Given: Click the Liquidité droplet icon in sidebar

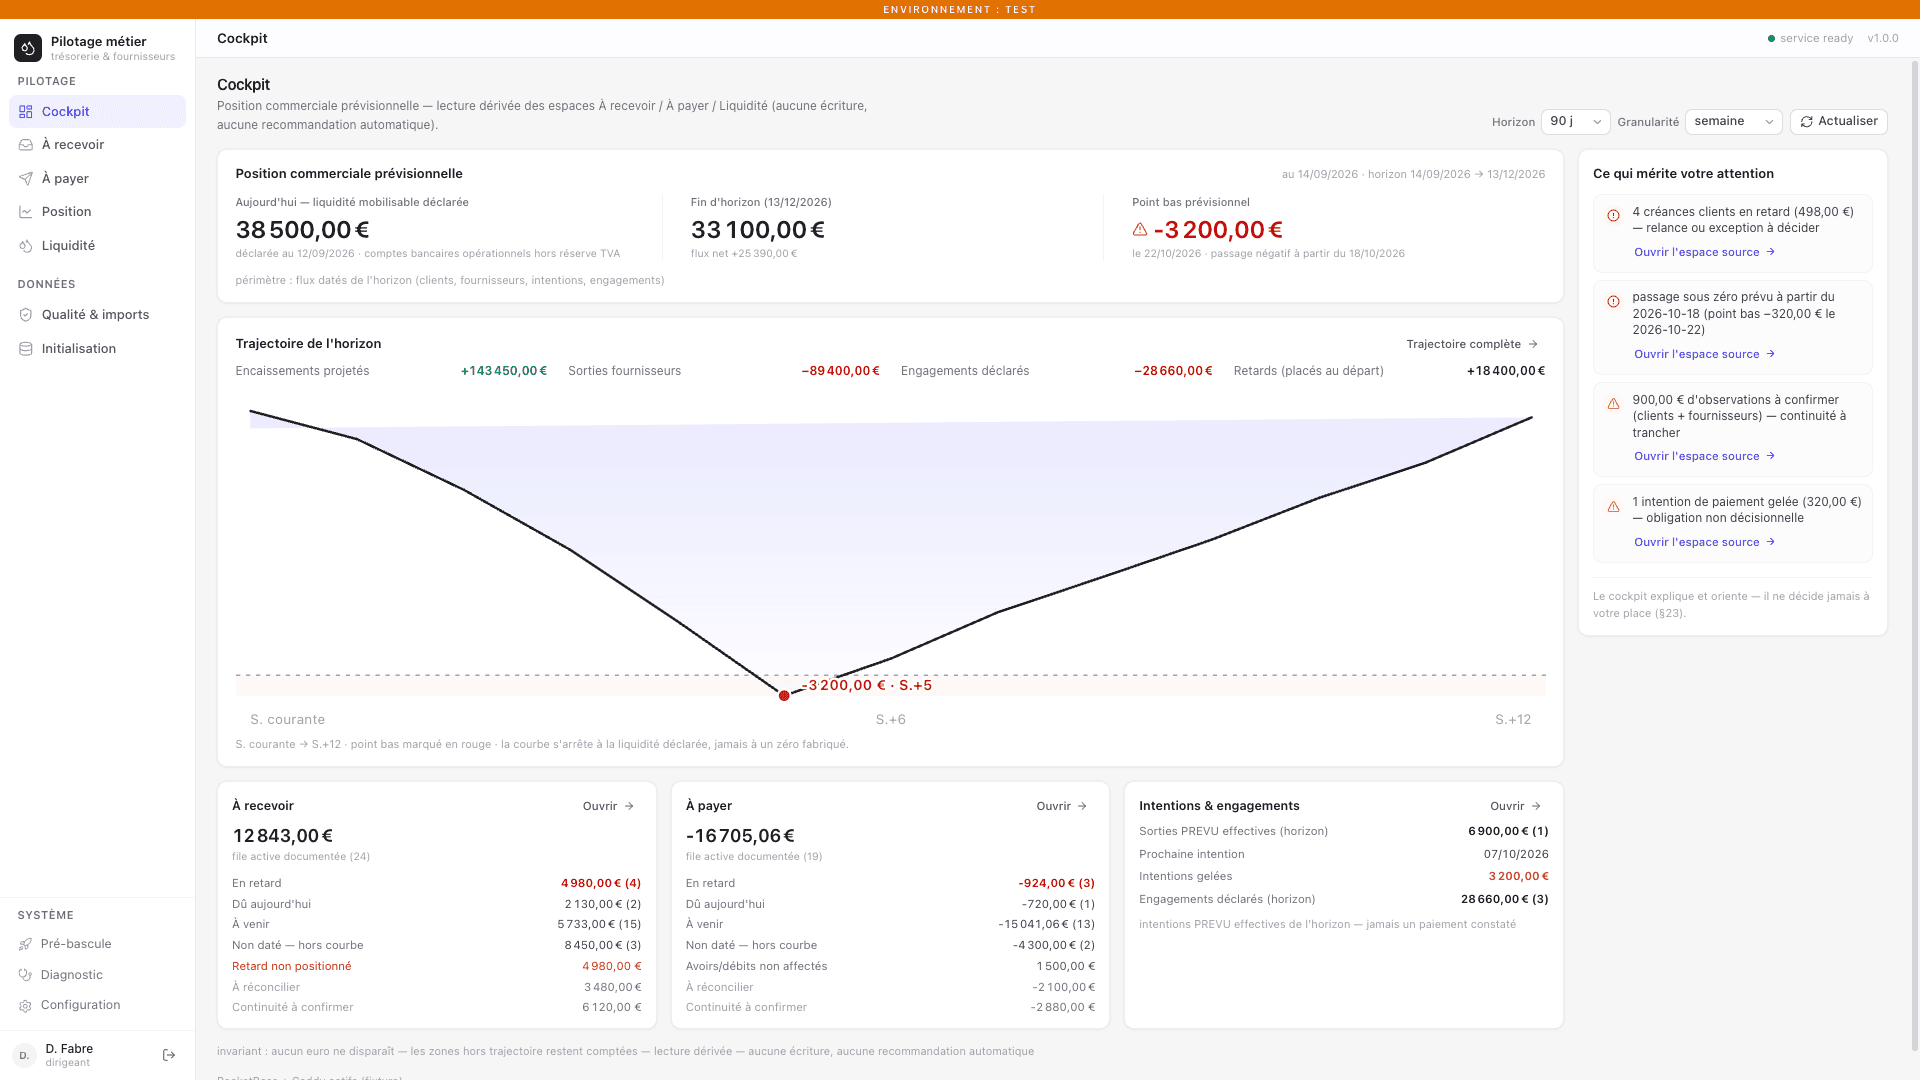Looking at the screenshot, I should pyautogui.click(x=26, y=246).
